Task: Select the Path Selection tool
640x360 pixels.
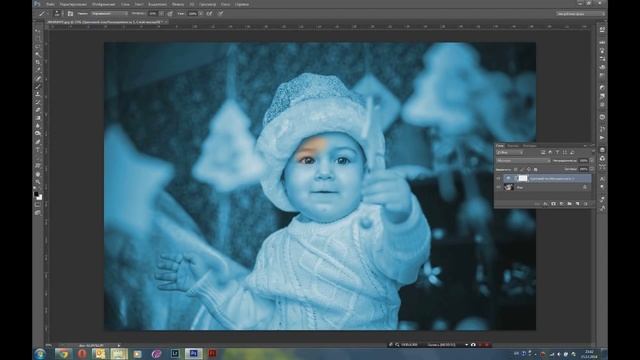Action: click(38, 158)
